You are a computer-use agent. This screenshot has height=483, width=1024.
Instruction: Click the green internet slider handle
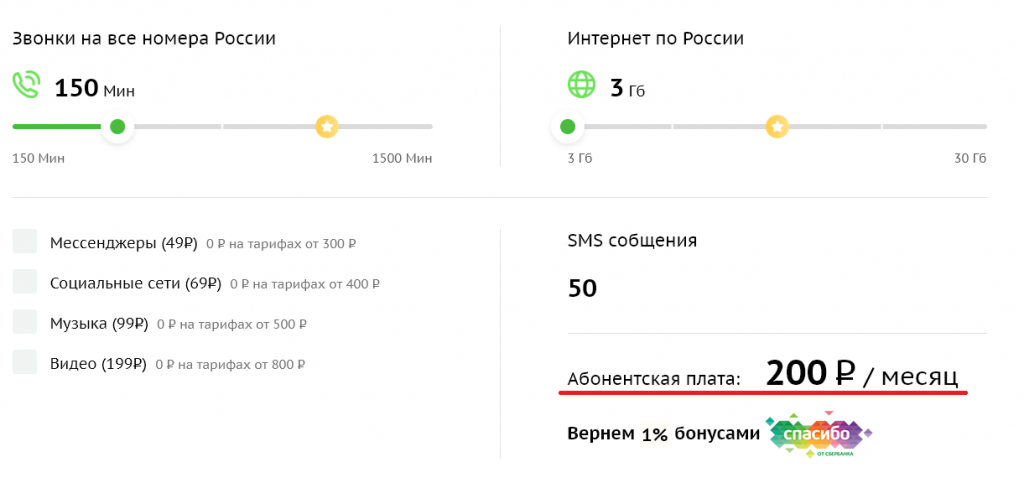pyautogui.click(x=568, y=127)
